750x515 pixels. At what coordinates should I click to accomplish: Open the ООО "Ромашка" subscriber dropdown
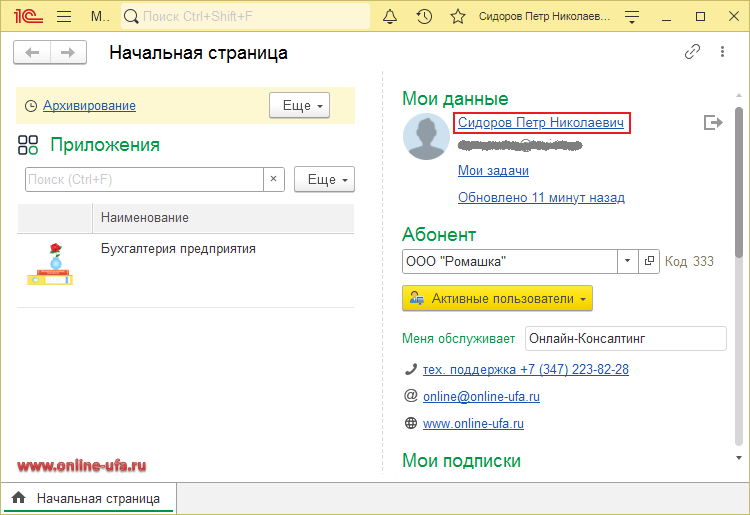[x=627, y=261]
